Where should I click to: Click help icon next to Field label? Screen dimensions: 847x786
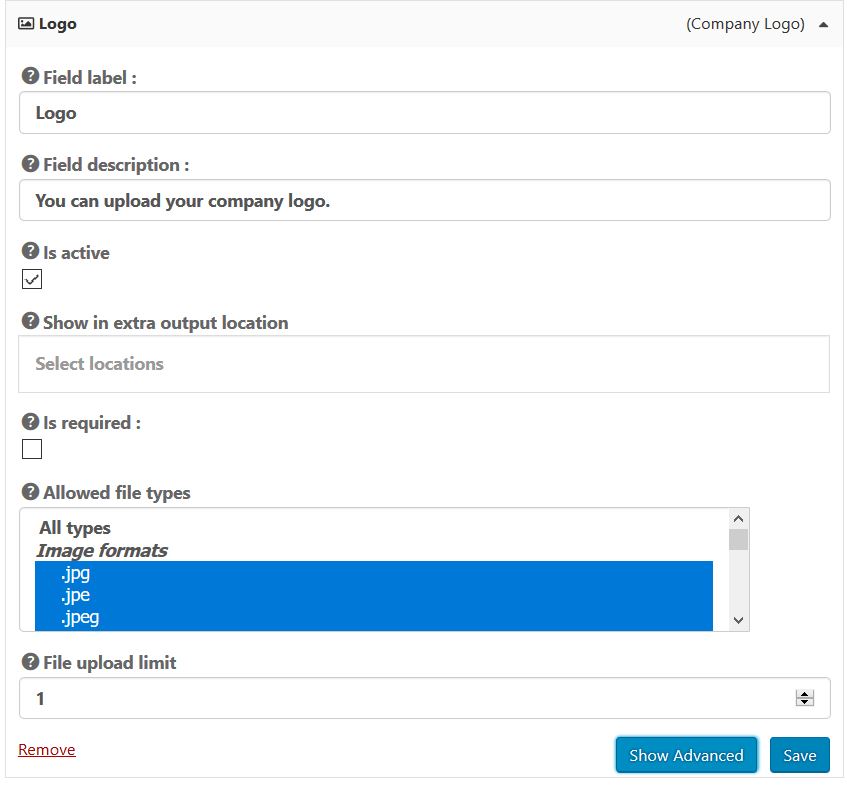pos(30,77)
